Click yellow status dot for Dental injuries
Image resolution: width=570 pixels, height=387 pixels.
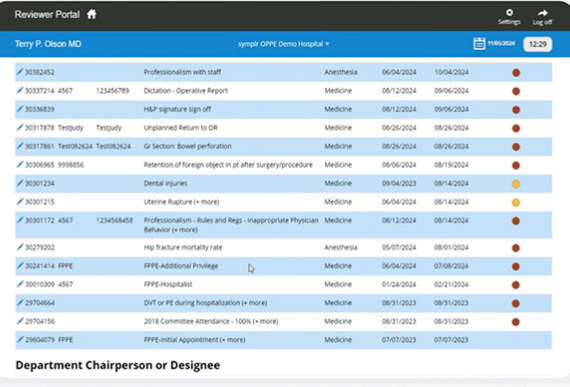[x=516, y=184]
